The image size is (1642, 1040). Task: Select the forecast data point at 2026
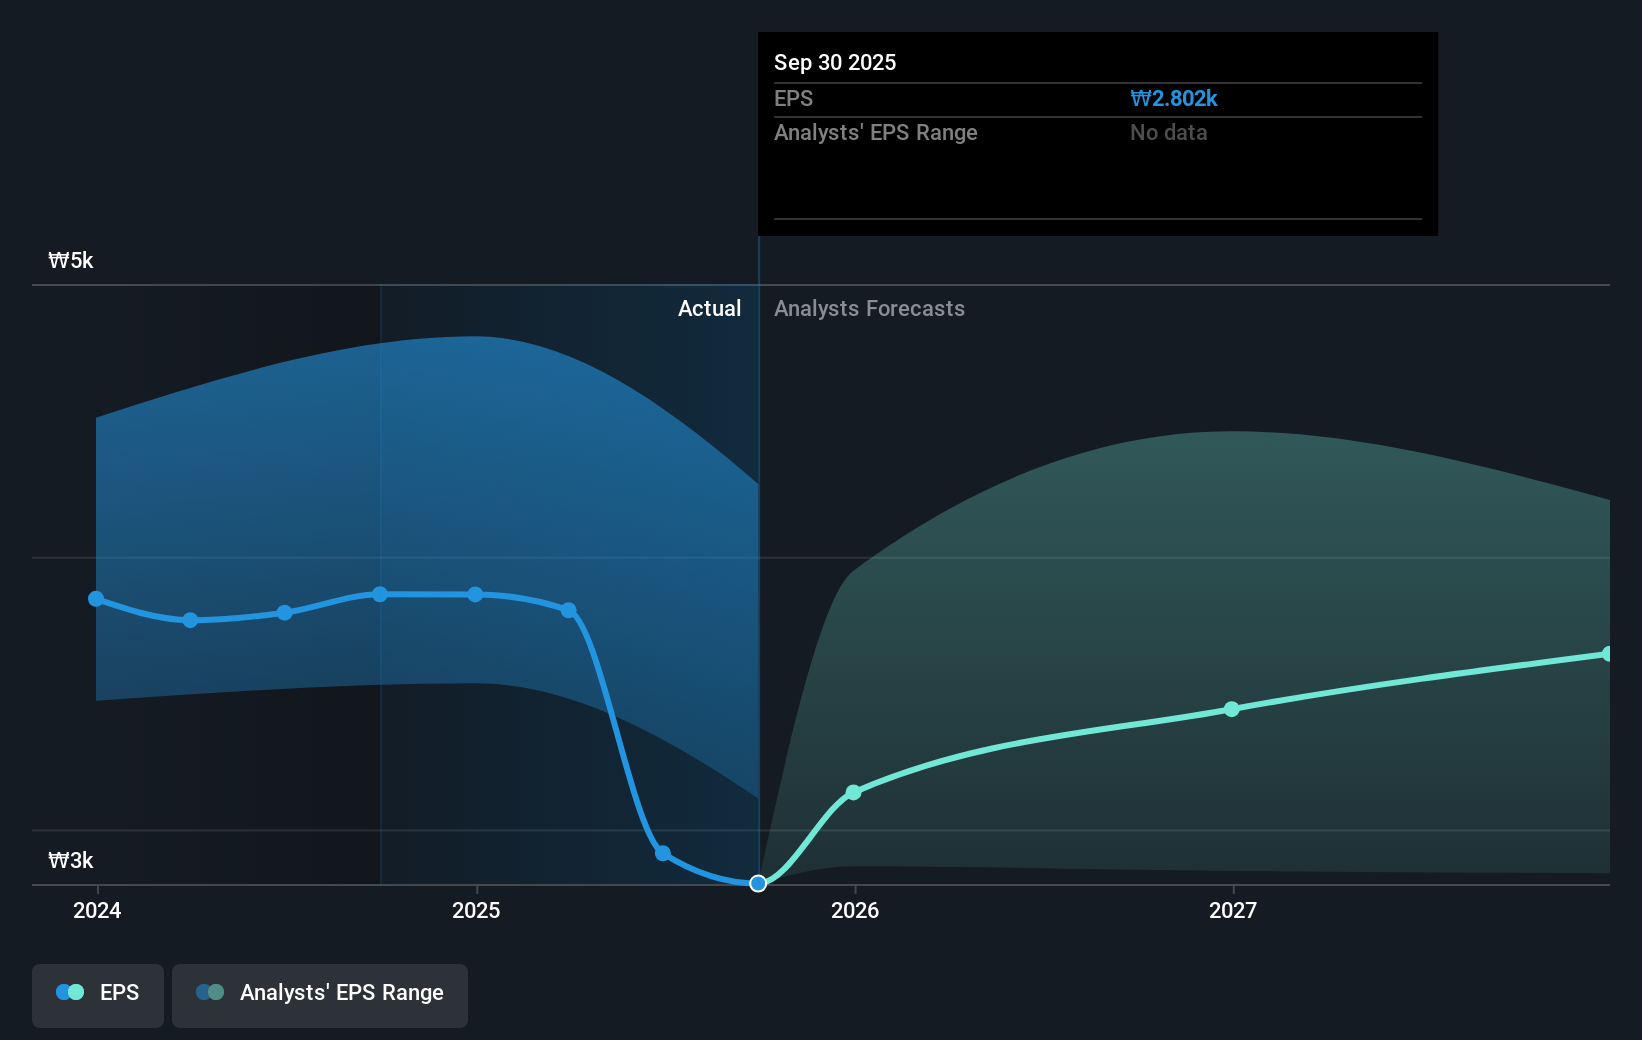[x=853, y=792]
